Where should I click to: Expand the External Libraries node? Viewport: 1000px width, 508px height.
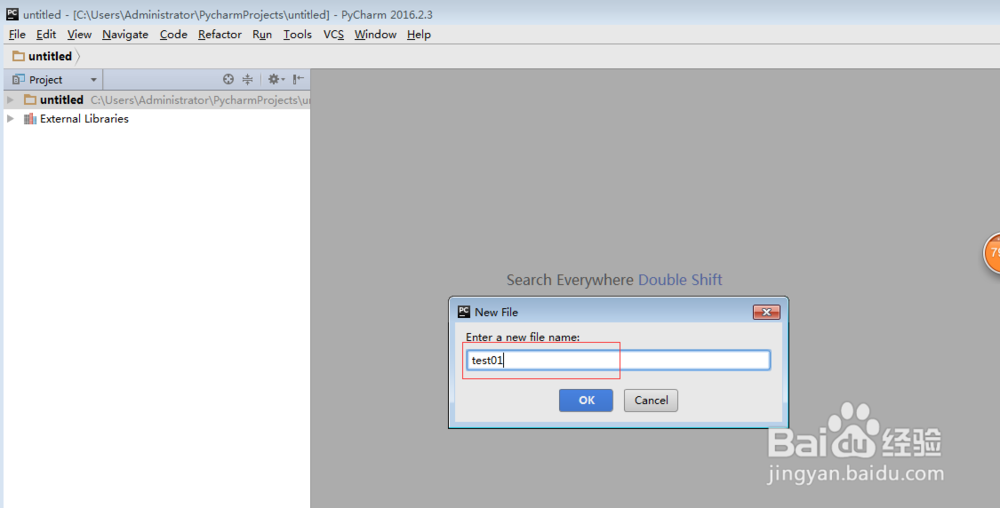coord(10,119)
